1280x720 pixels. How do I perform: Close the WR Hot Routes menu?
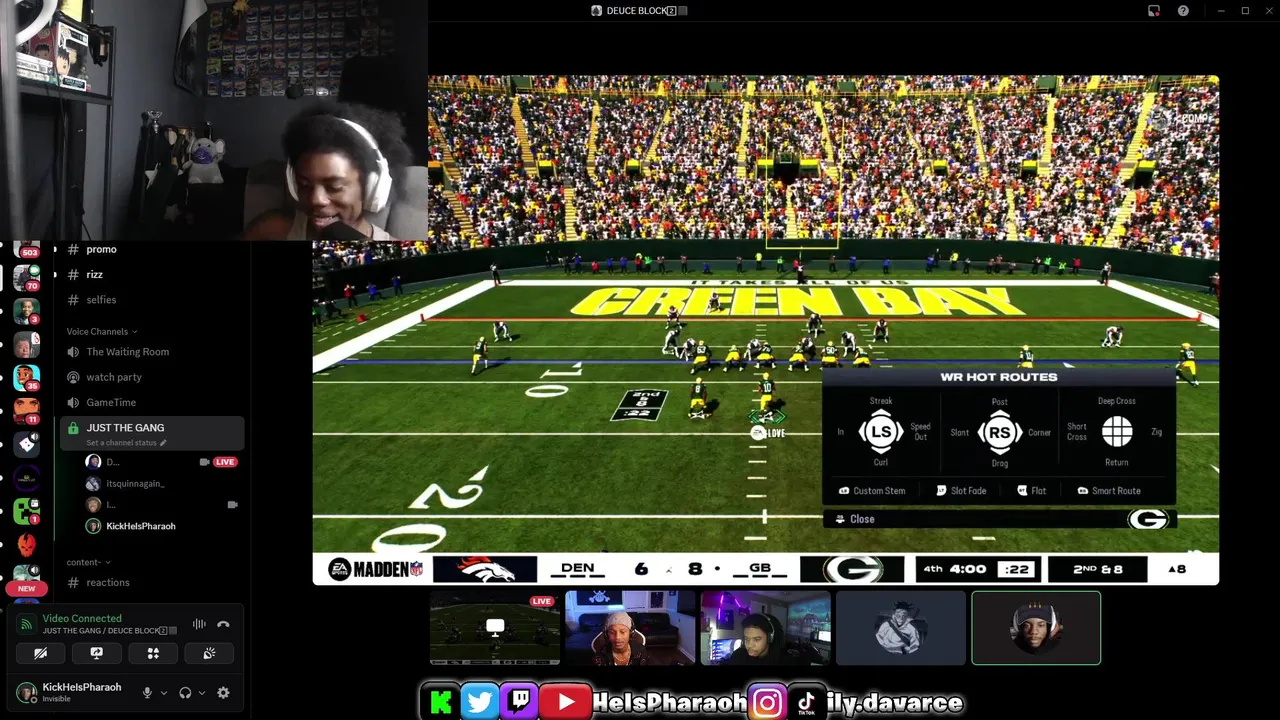pos(855,519)
